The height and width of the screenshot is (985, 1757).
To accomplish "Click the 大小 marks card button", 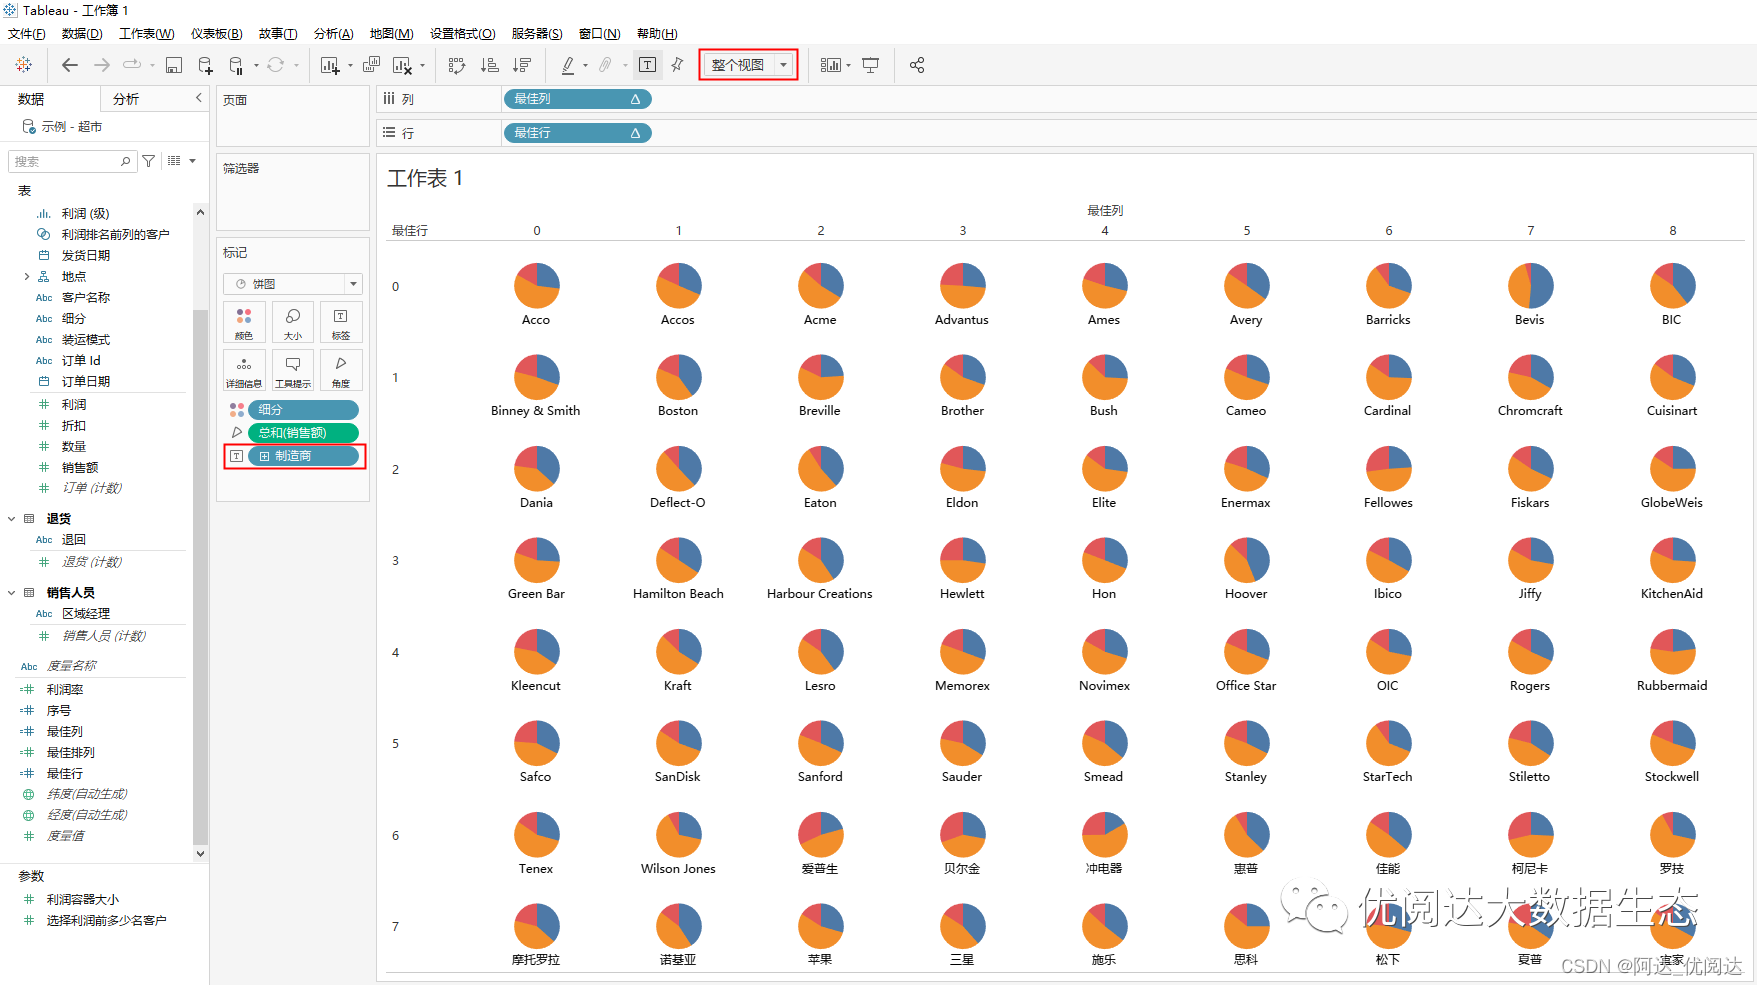I will click(293, 323).
